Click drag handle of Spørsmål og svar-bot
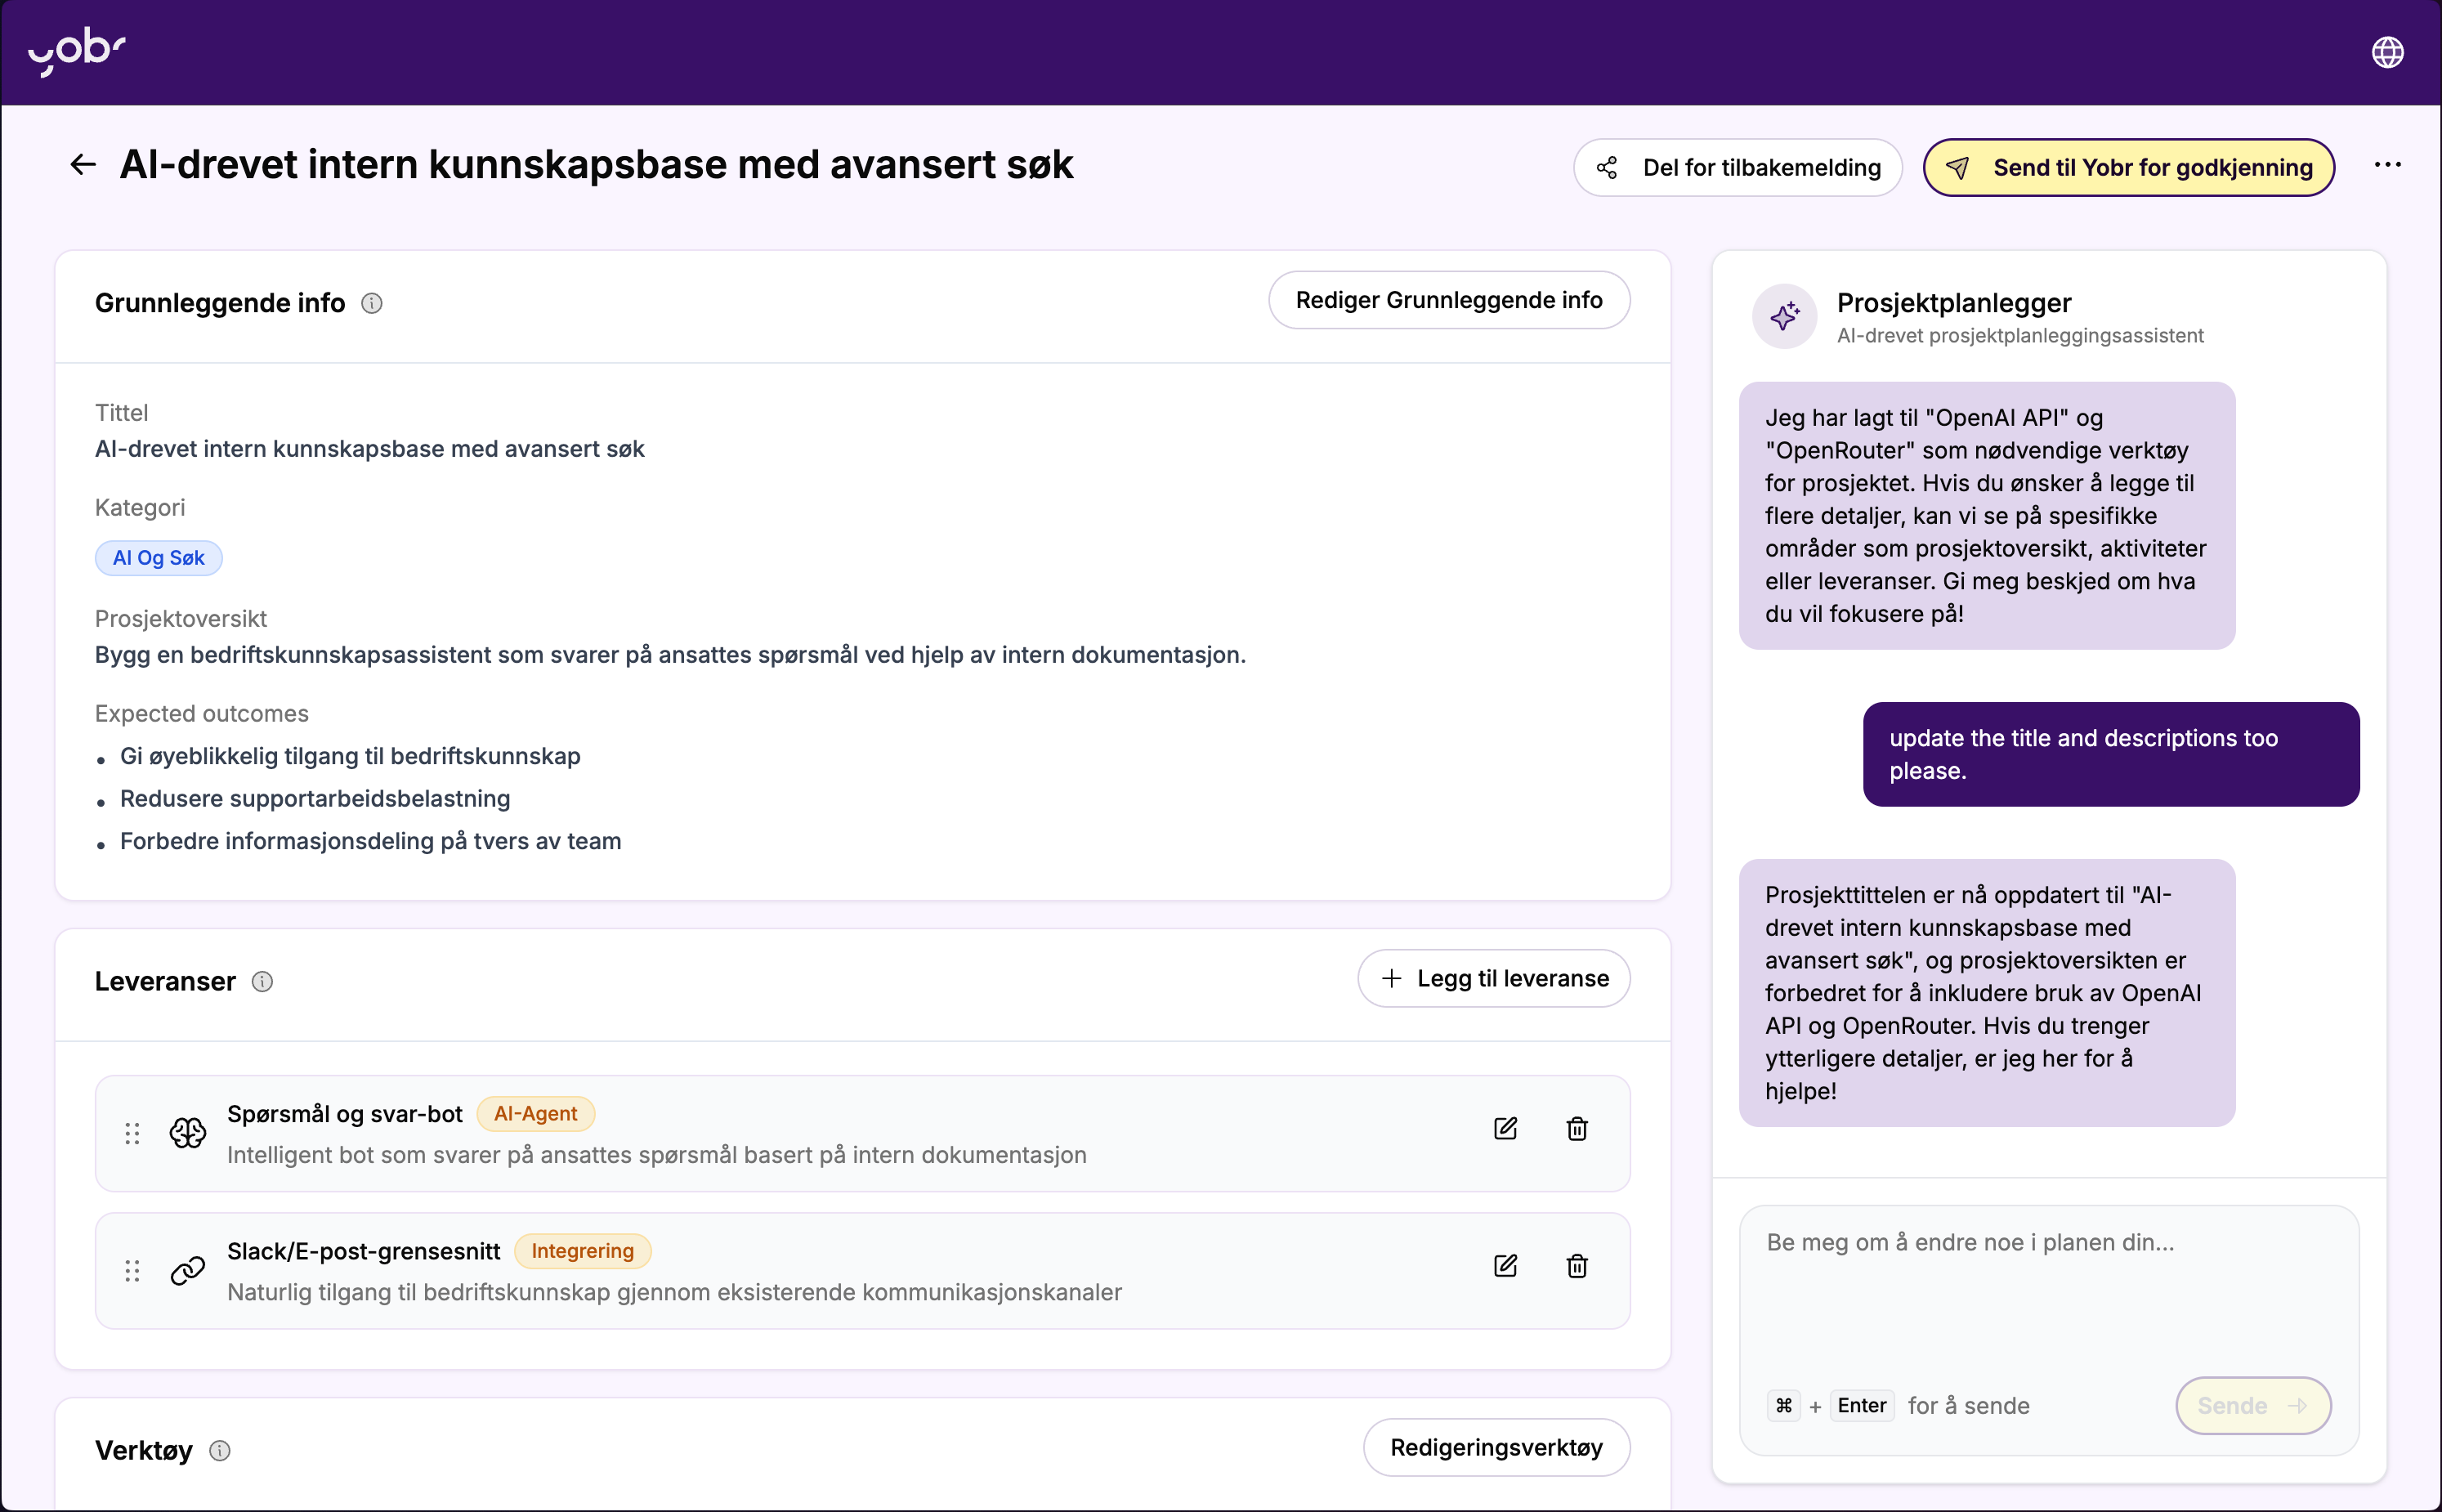 point(132,1133)
